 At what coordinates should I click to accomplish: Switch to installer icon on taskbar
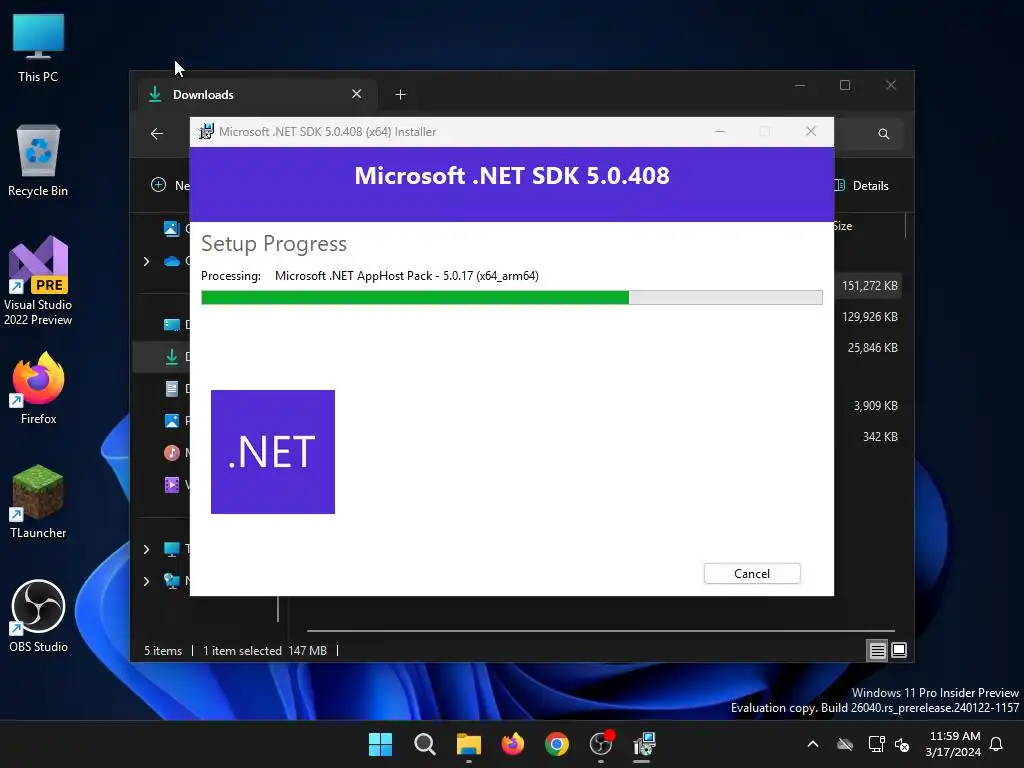645,744
